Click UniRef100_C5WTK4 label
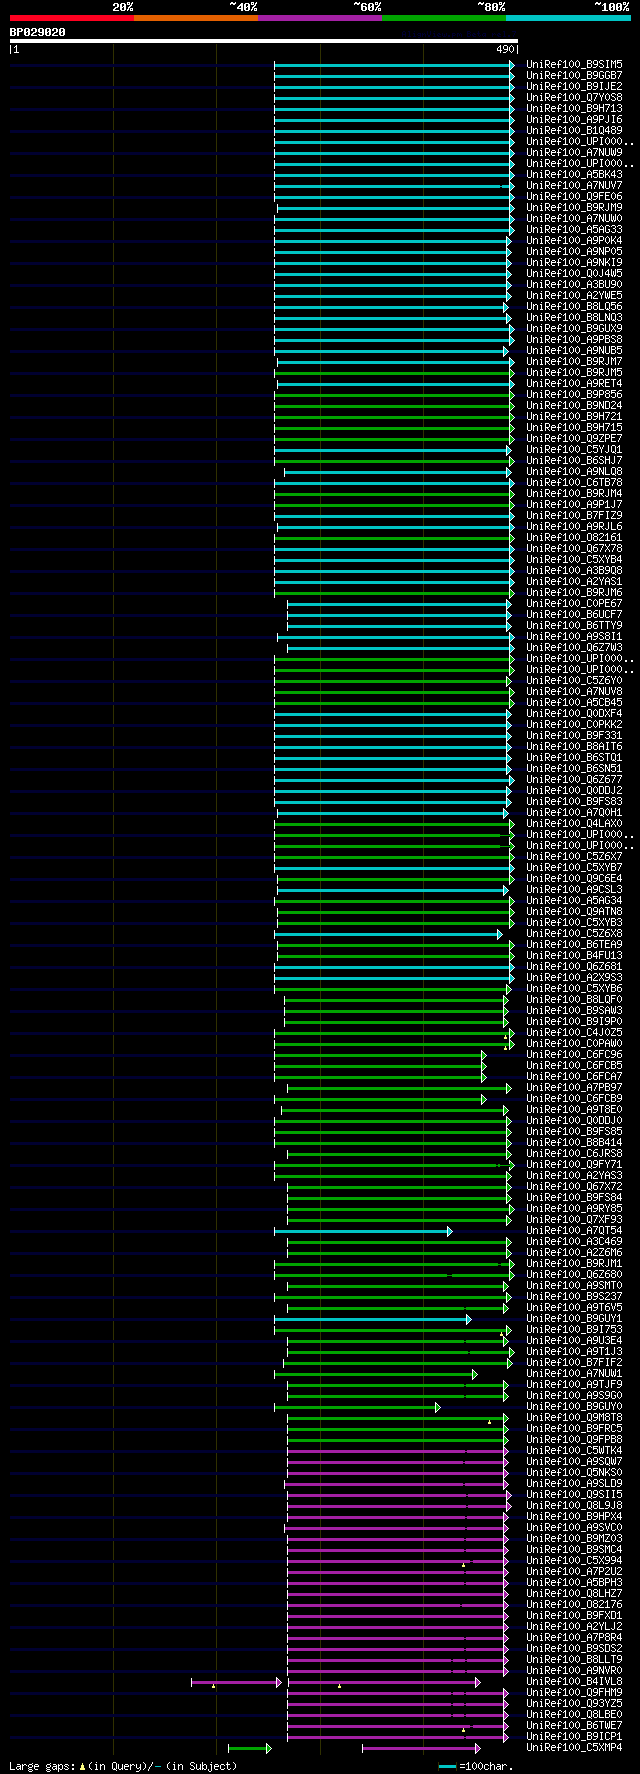The image size is (640, 1774). [574, 1451]
